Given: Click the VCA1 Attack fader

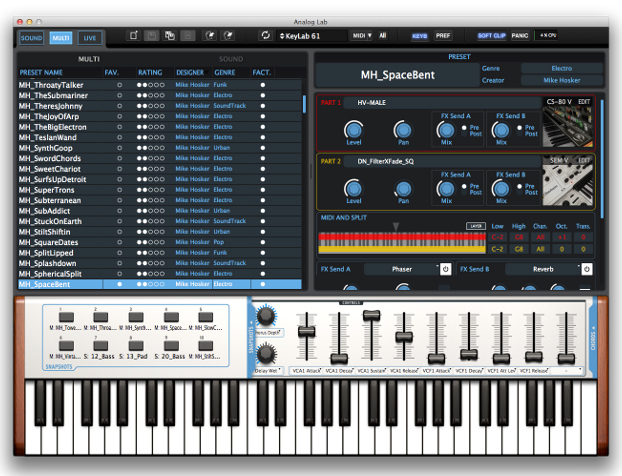Looking at the screenshot, I should click(x=306, y=332).
